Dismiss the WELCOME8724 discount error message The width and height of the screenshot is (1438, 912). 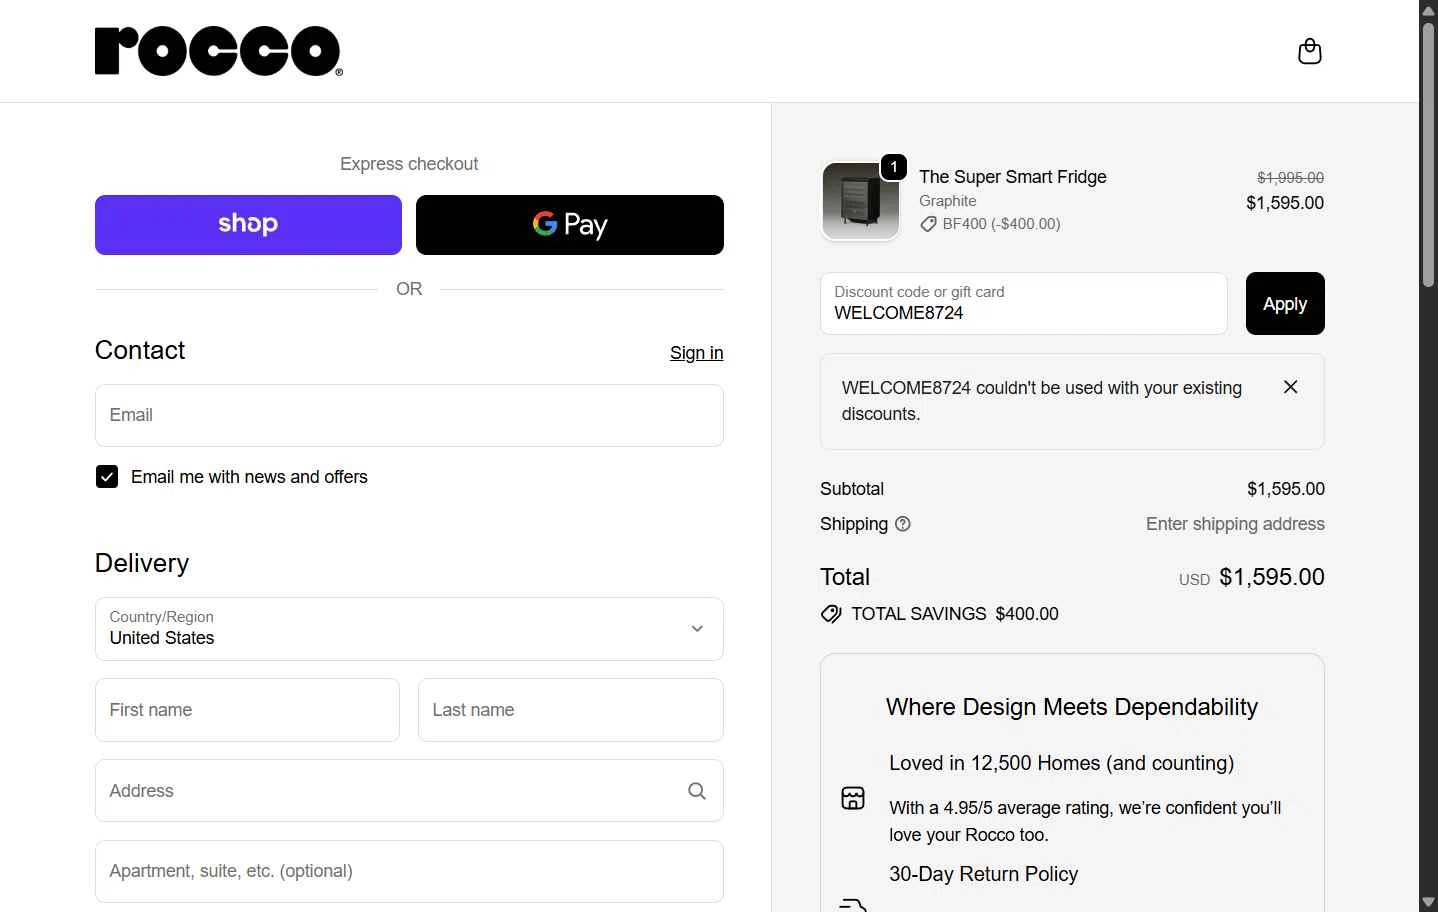pos(1290,387)
